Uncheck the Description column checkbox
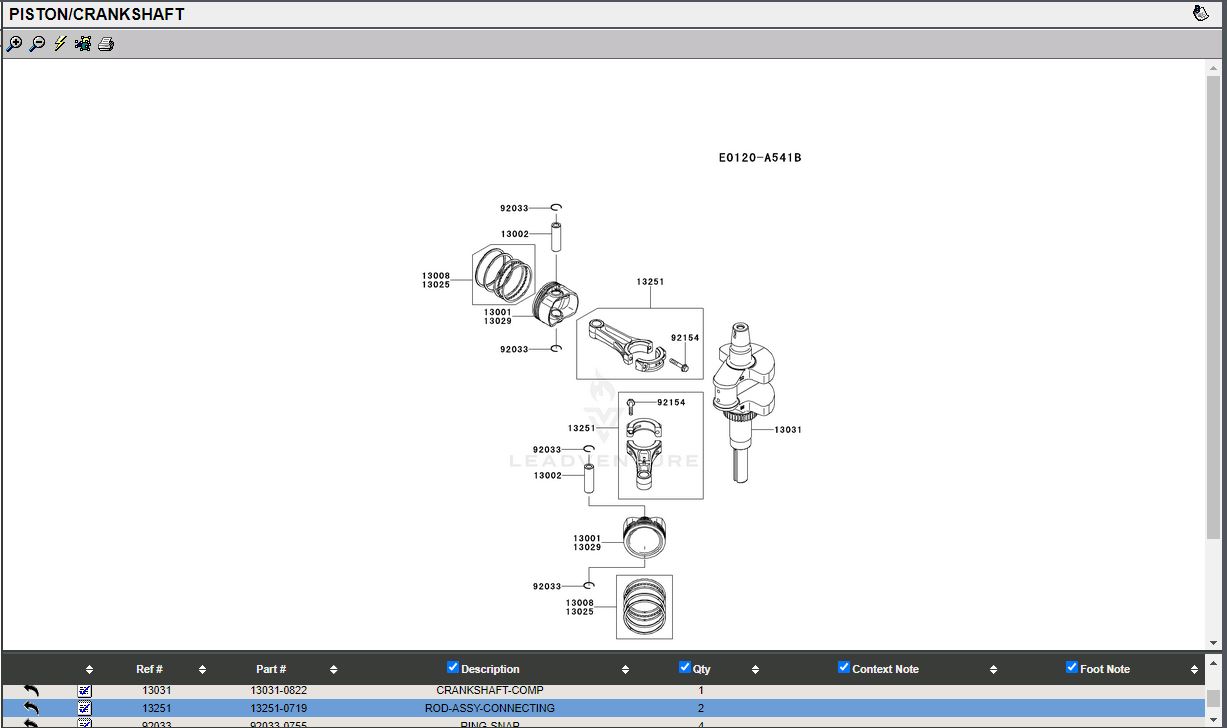The image size is (1227, 728). click(x=453, y=667)
